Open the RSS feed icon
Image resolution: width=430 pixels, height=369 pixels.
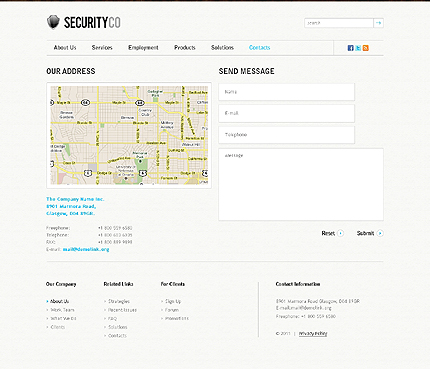(x=366, y=48)
